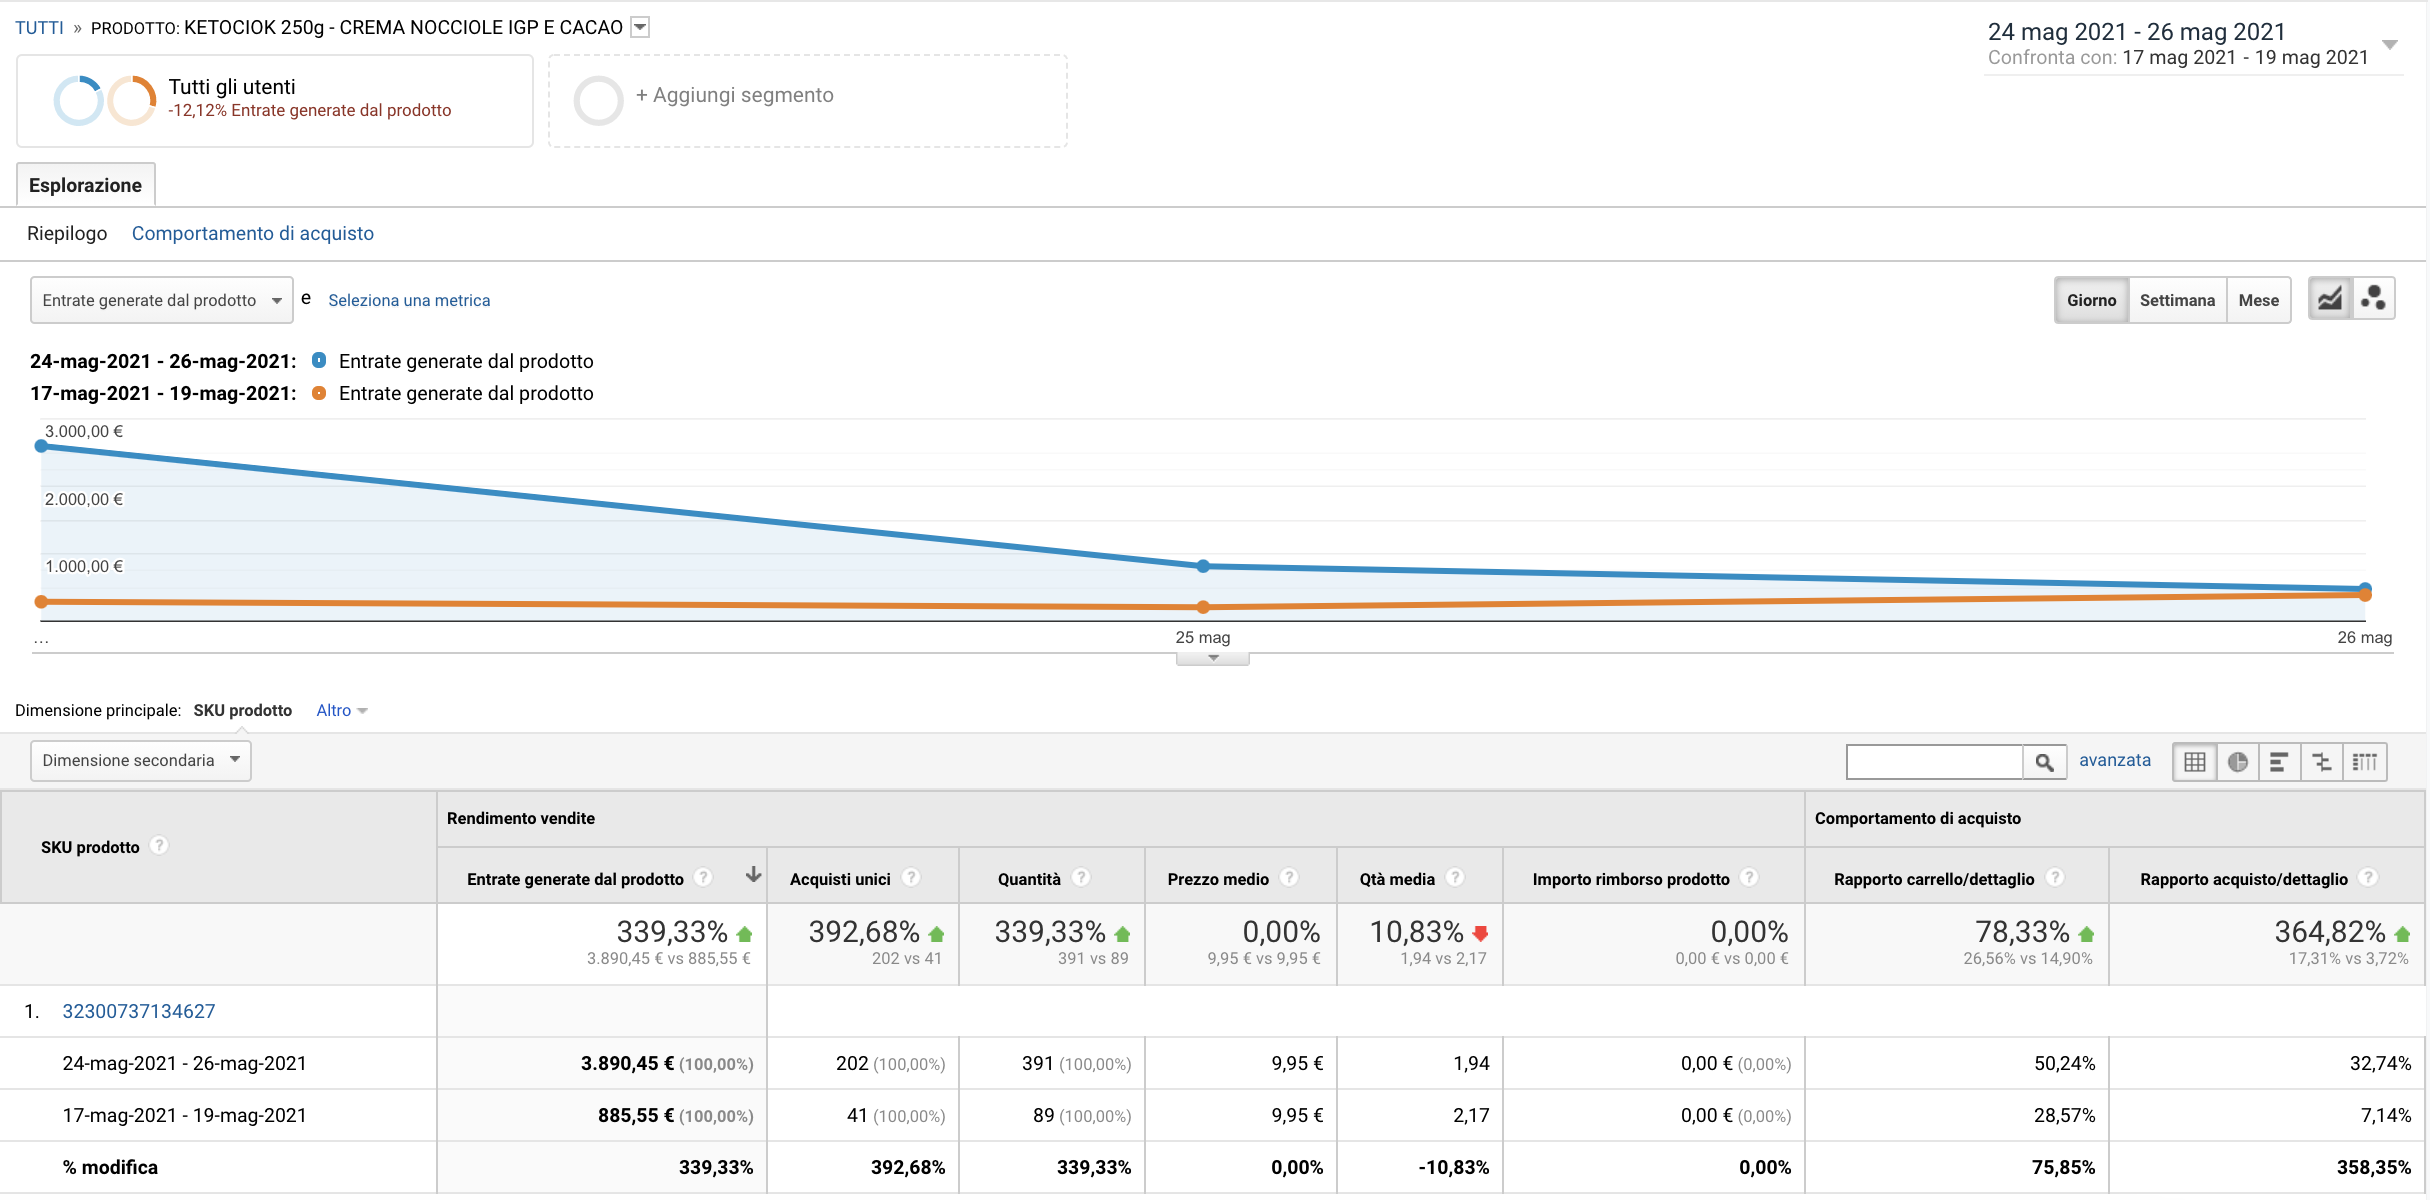This screenshot has height=1200, width=2430.
Task: Expand the date range picker arrow
Action: click(x=2389, y=45)
